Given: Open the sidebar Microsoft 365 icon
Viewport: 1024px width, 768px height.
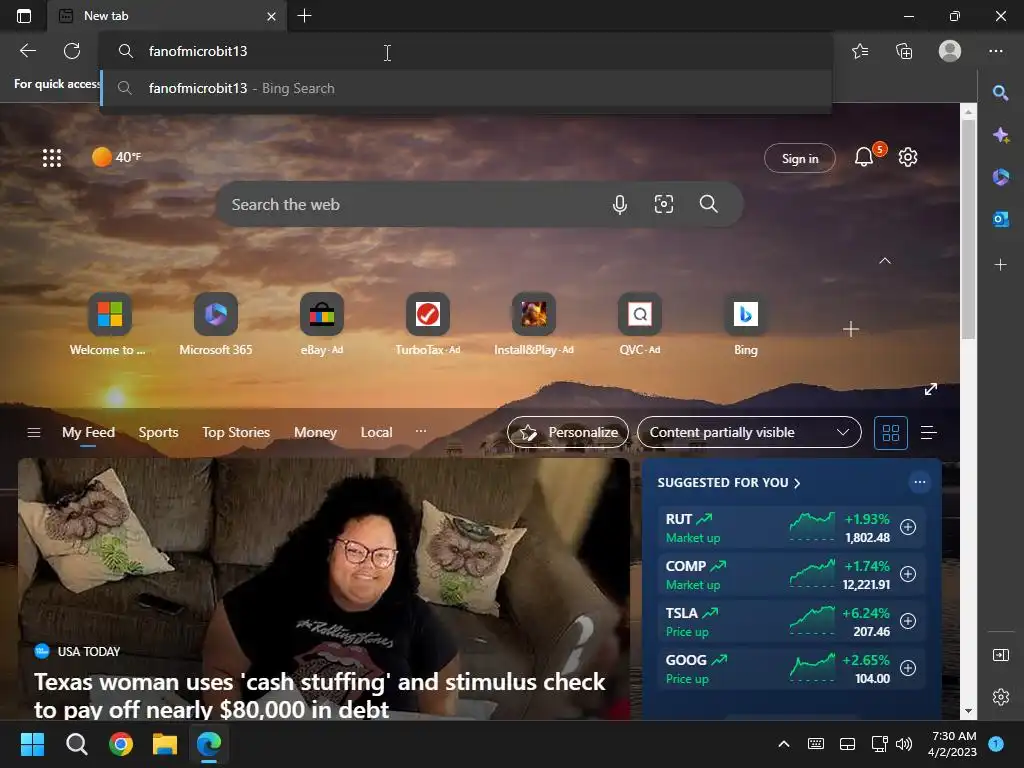Looking at the screenshot, I should (1000, 176).
